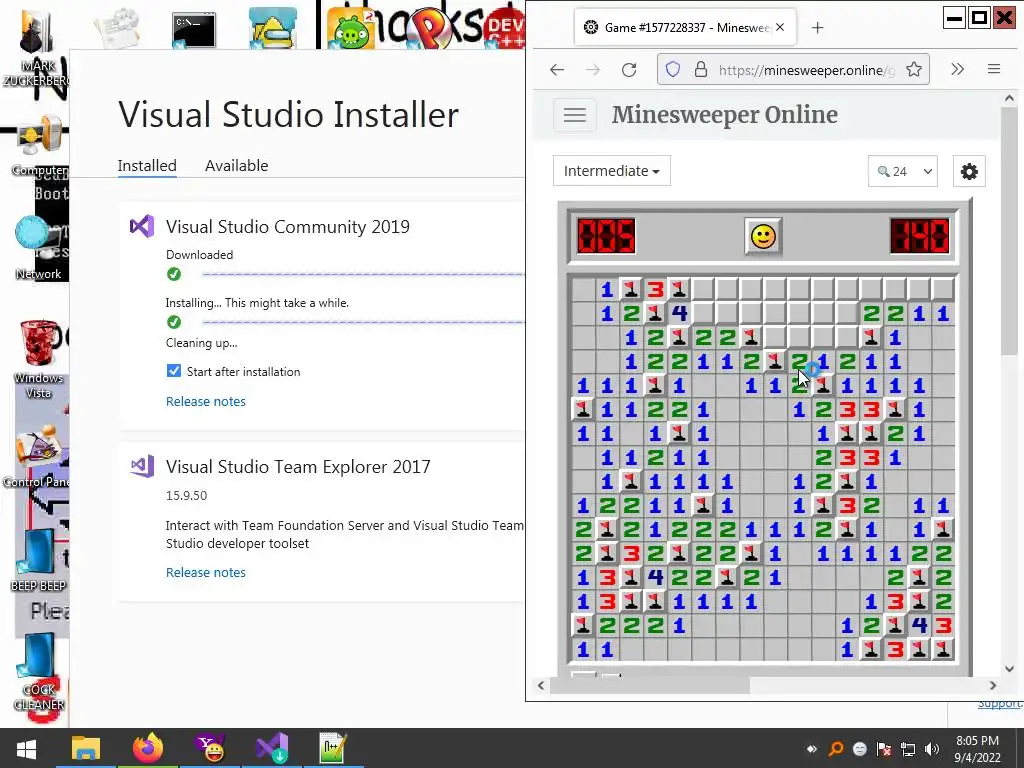Image resolution: width=1024 pixels, height=768 pixels.
Task: Click the mine counter display
Action: tap(606, 236)
